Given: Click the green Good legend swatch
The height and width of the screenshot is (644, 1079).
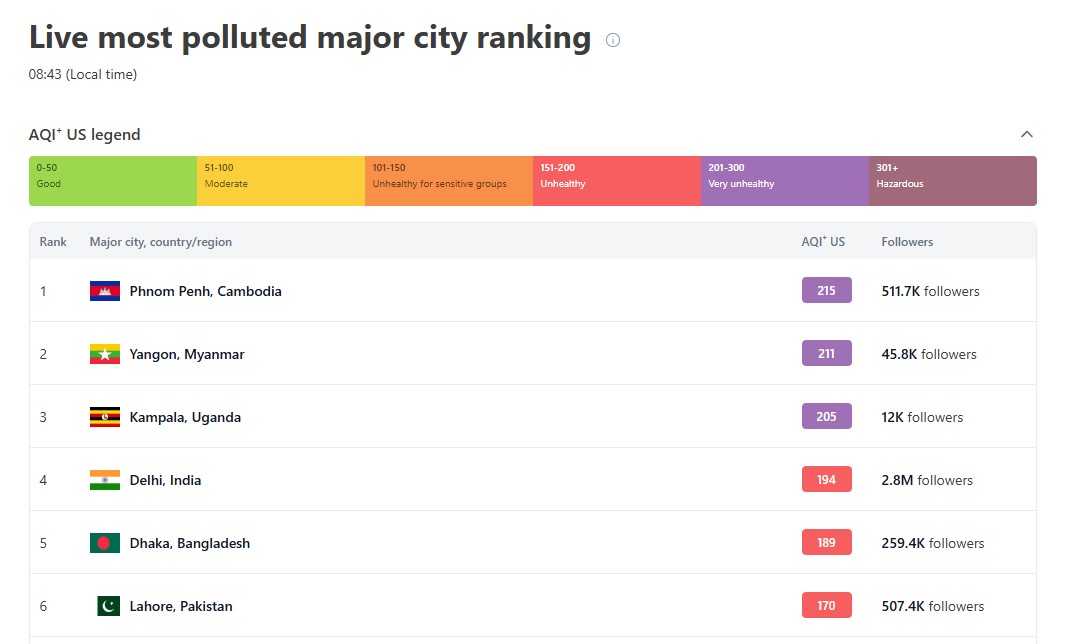Looking at the screenshot, I should tap(113, 181).
